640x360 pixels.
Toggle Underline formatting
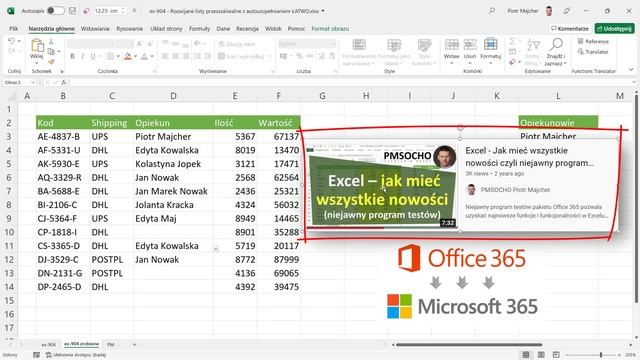pos(93,56)
